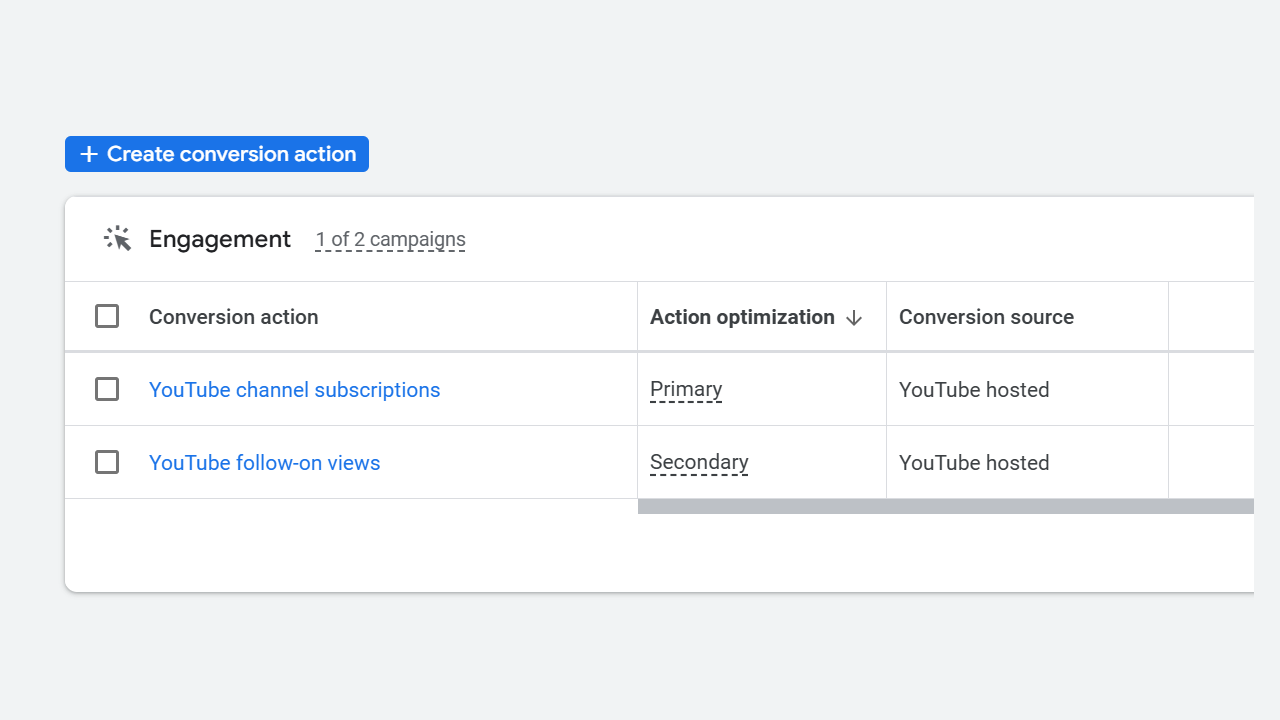The image size is (1280, 720).
Task: Click the Engagement section title
Action: pos(220,239)
